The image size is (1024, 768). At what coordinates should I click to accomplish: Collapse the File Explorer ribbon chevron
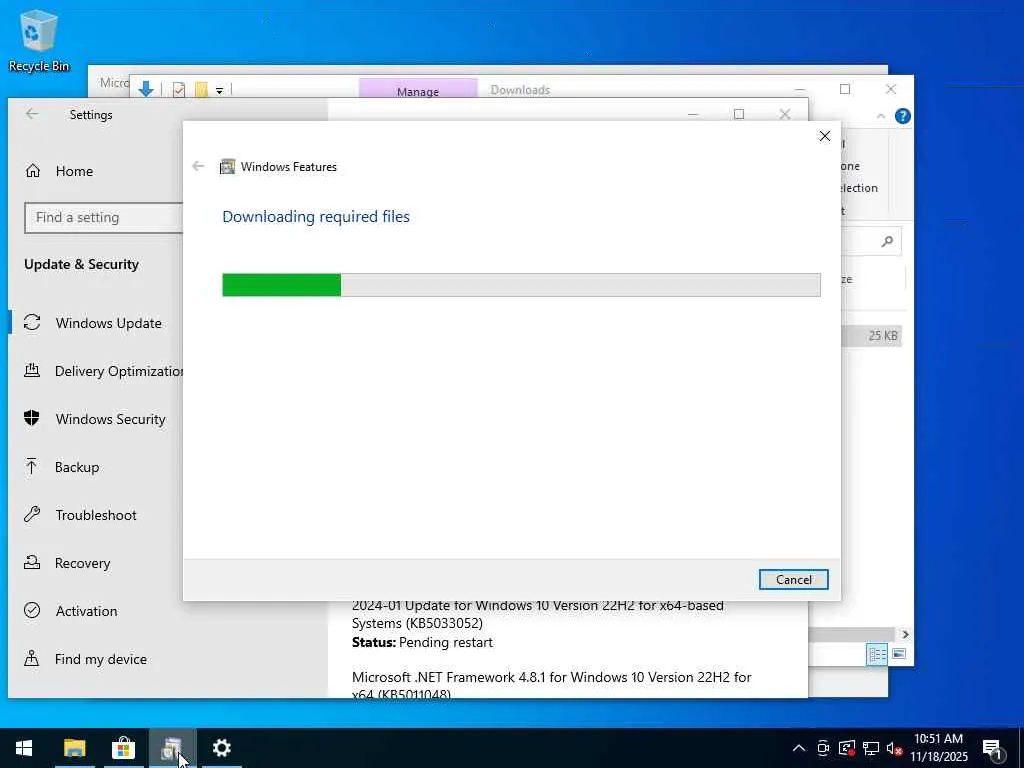coord(880,116)
